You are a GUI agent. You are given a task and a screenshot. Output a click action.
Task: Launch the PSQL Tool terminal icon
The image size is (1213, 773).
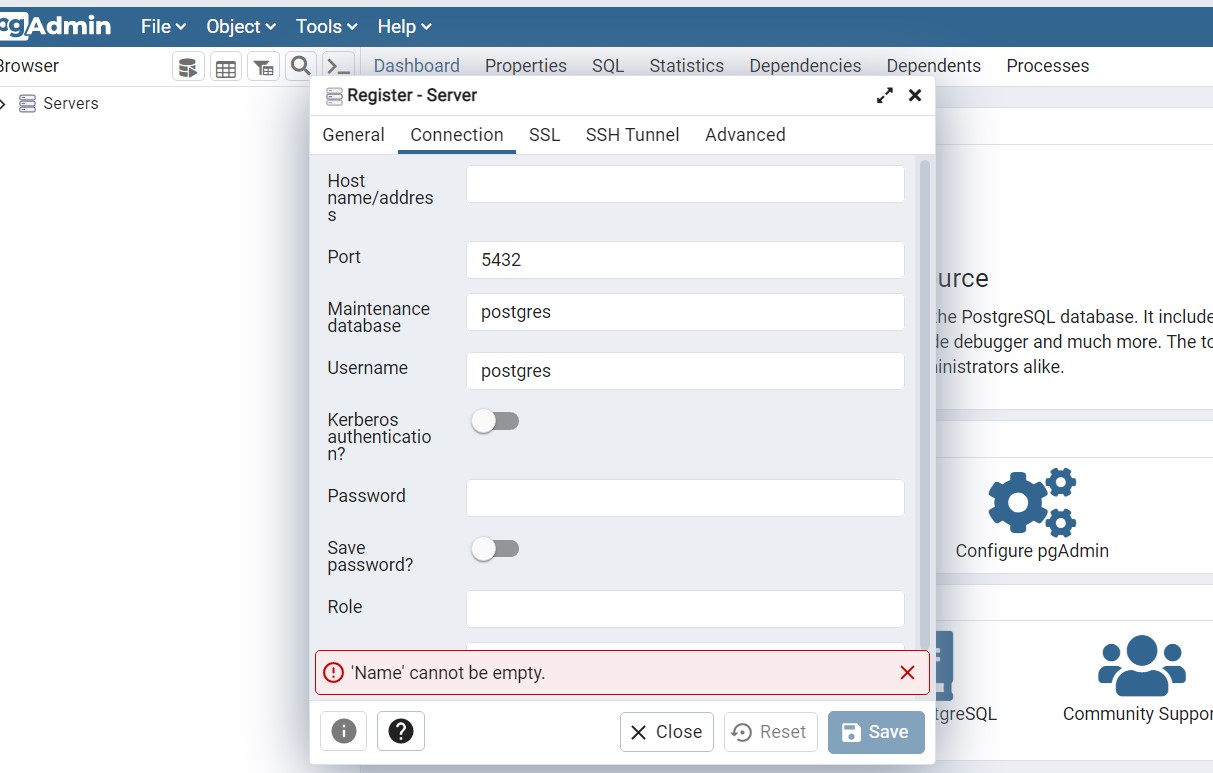(x=338, y=67)
